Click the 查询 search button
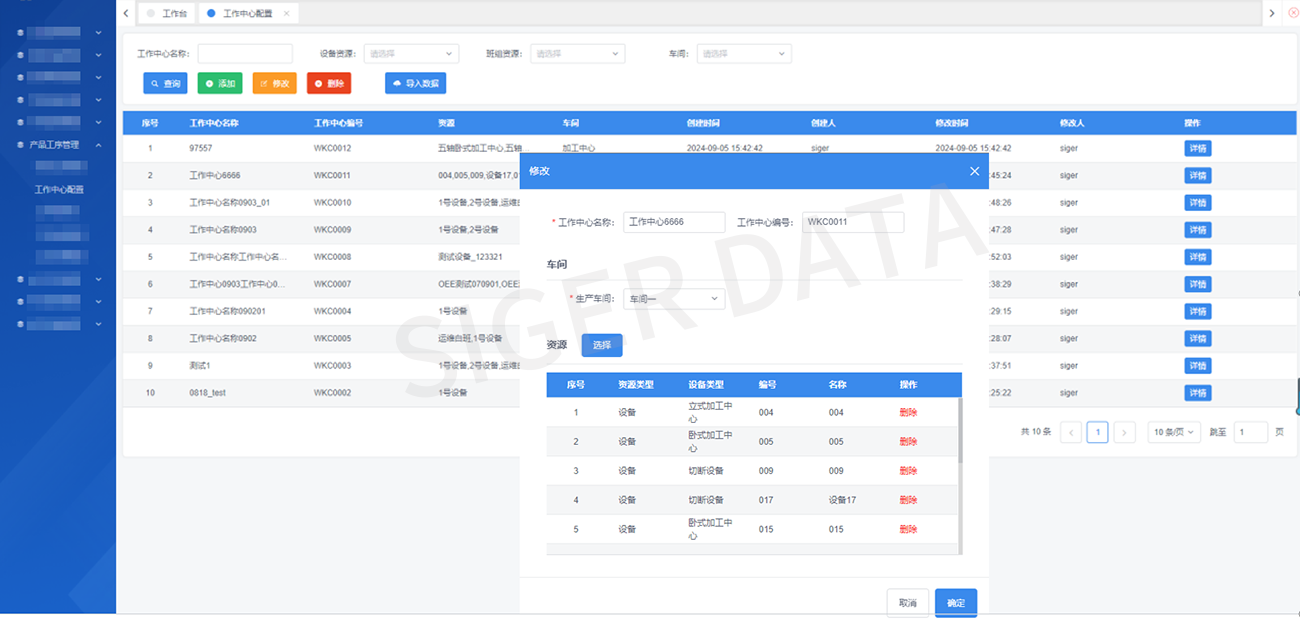Screen dimensions: 1300x621 pos(165,84)
